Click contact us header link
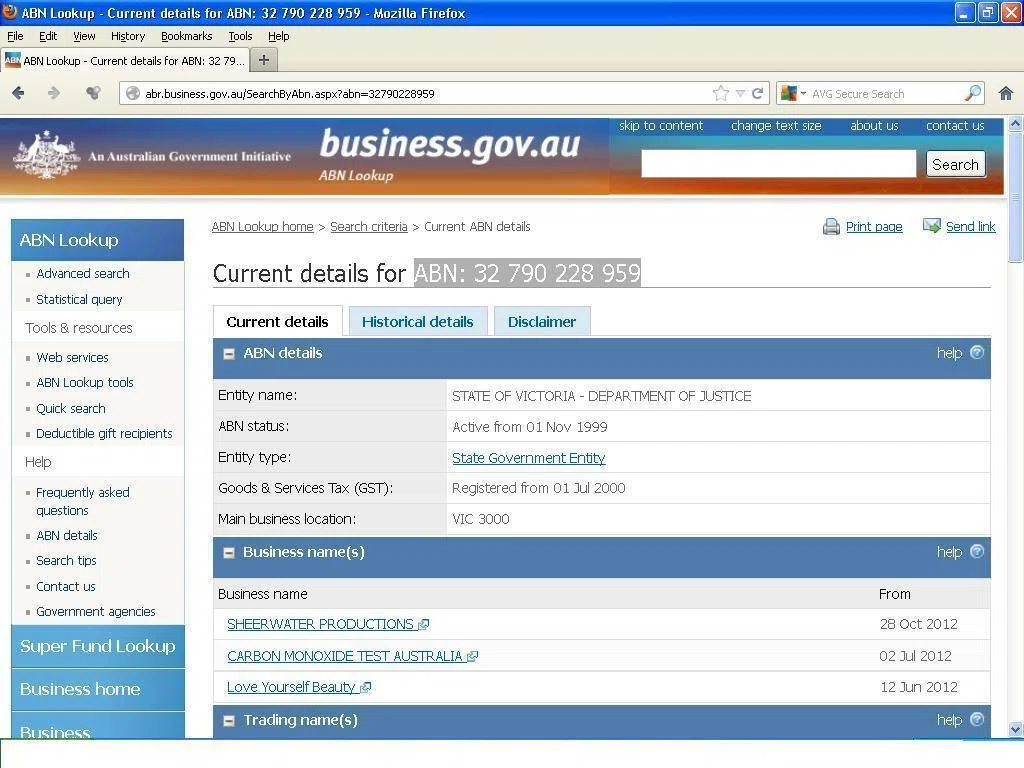This screenshot has width=1024, height=768. pos(955,125)
